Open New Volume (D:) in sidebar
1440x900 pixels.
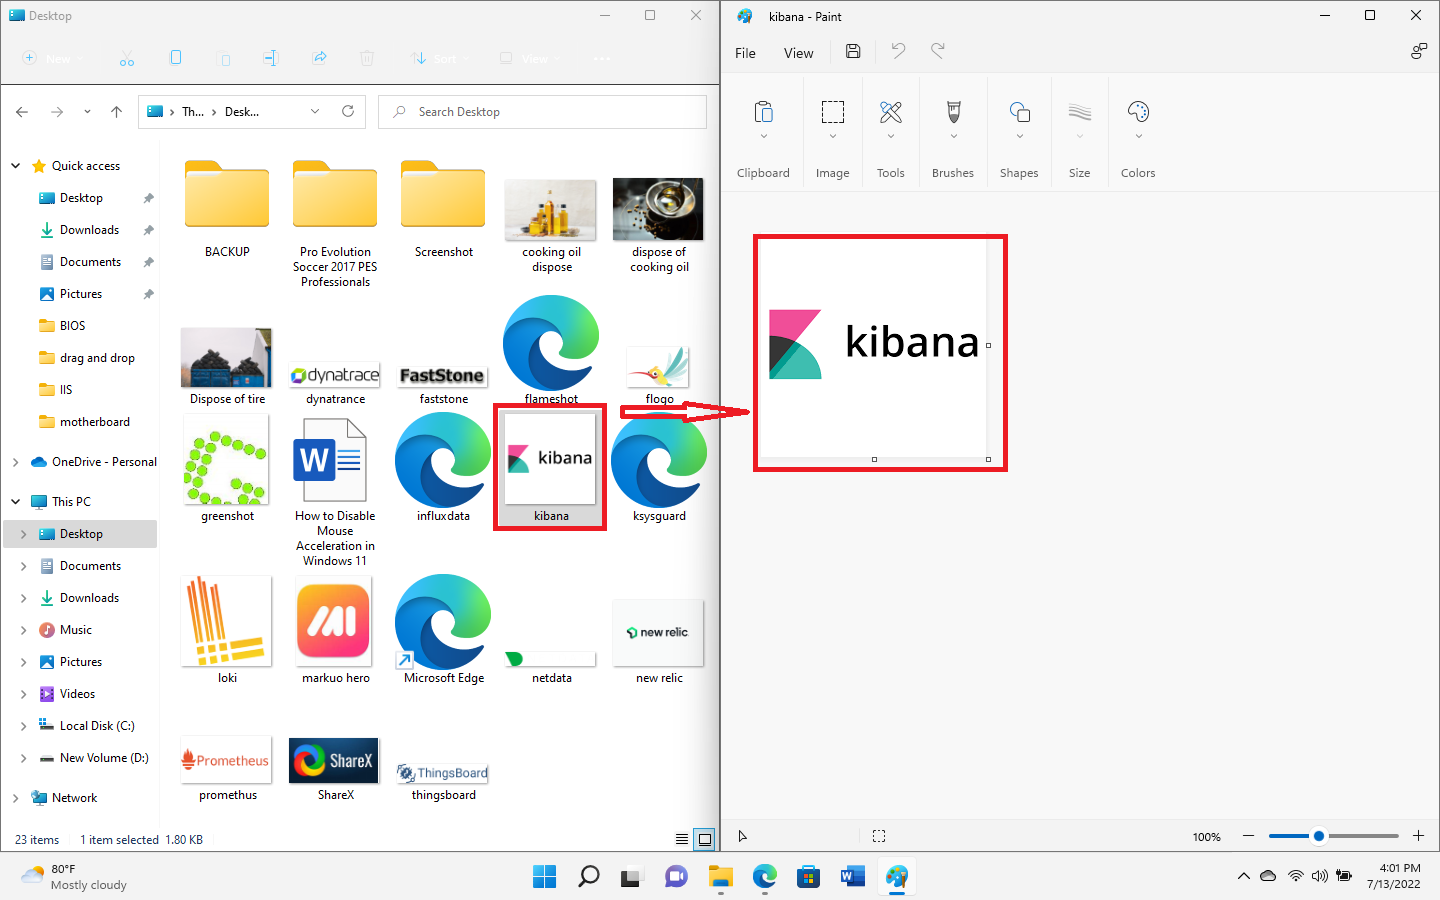[x=104, y=758]
